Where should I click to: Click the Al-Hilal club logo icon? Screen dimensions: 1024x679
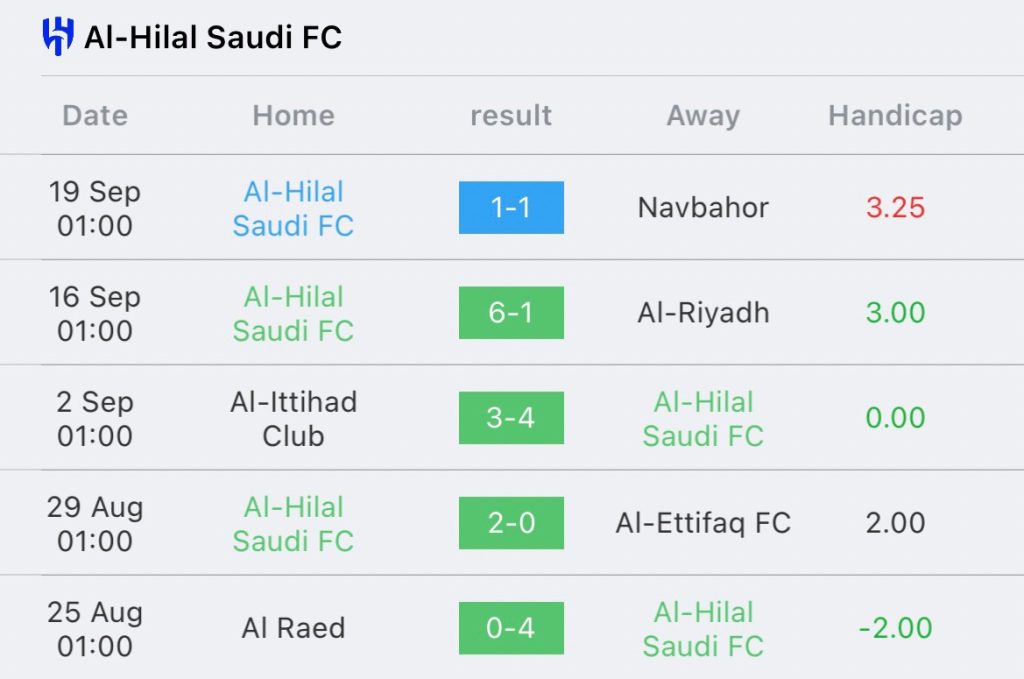click(x=58, y=37)
